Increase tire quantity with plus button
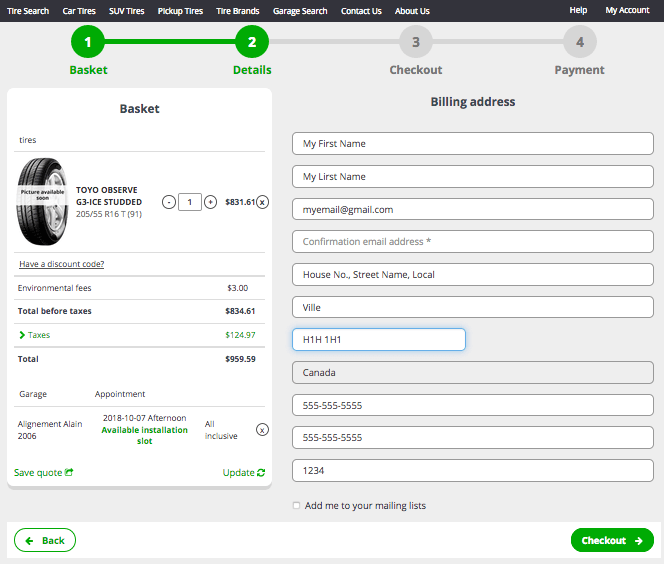664x564 pixels. [x=210, y=202]
